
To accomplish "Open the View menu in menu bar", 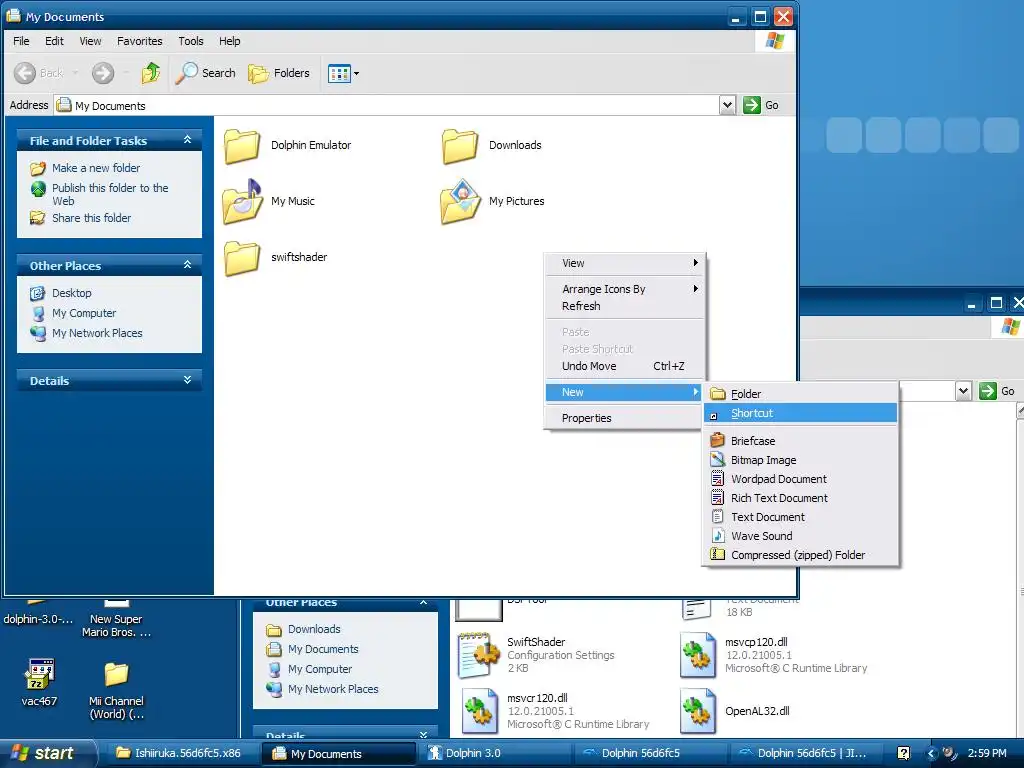I will point(90,41).
